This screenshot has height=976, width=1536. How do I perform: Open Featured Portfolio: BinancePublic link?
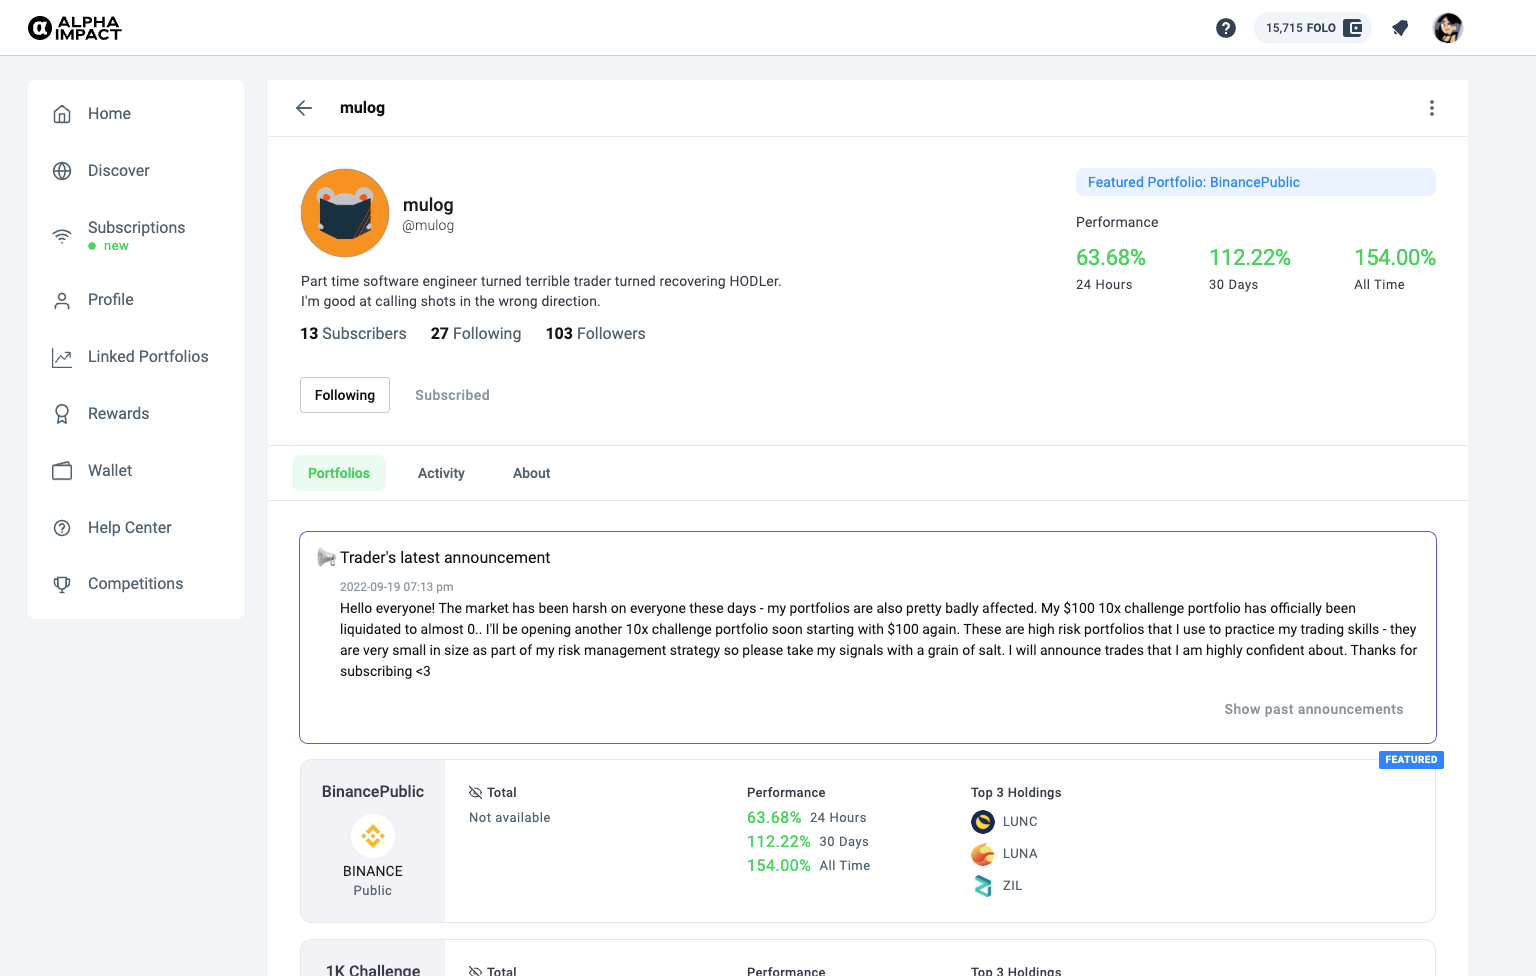tap(1256, 182)
